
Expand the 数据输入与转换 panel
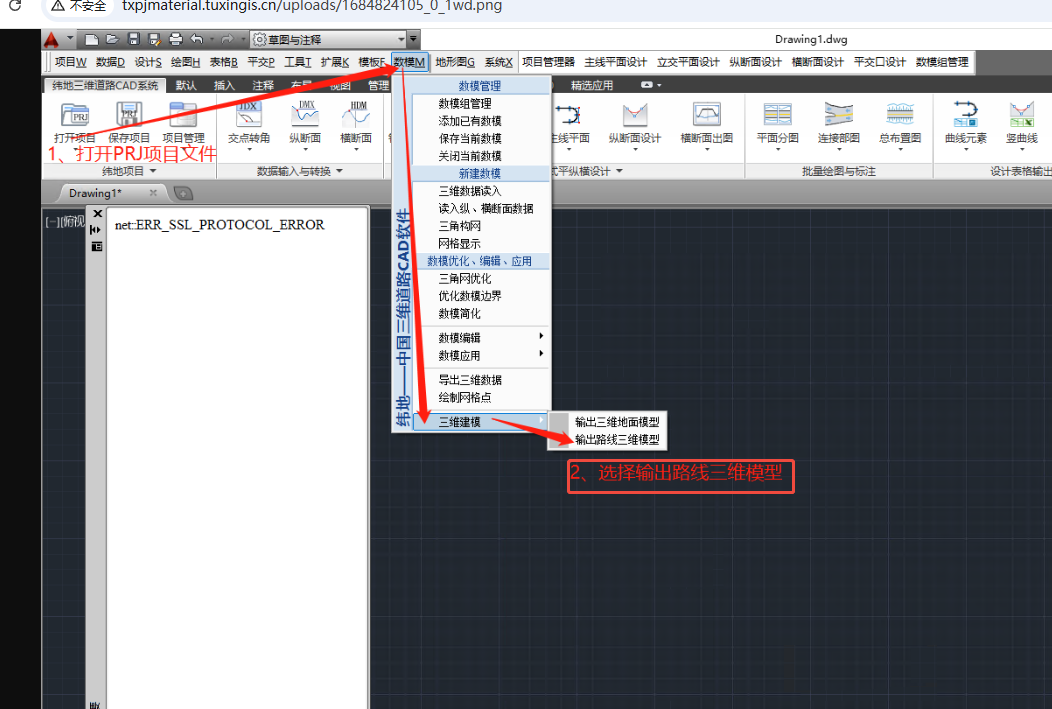click(339, 171)
